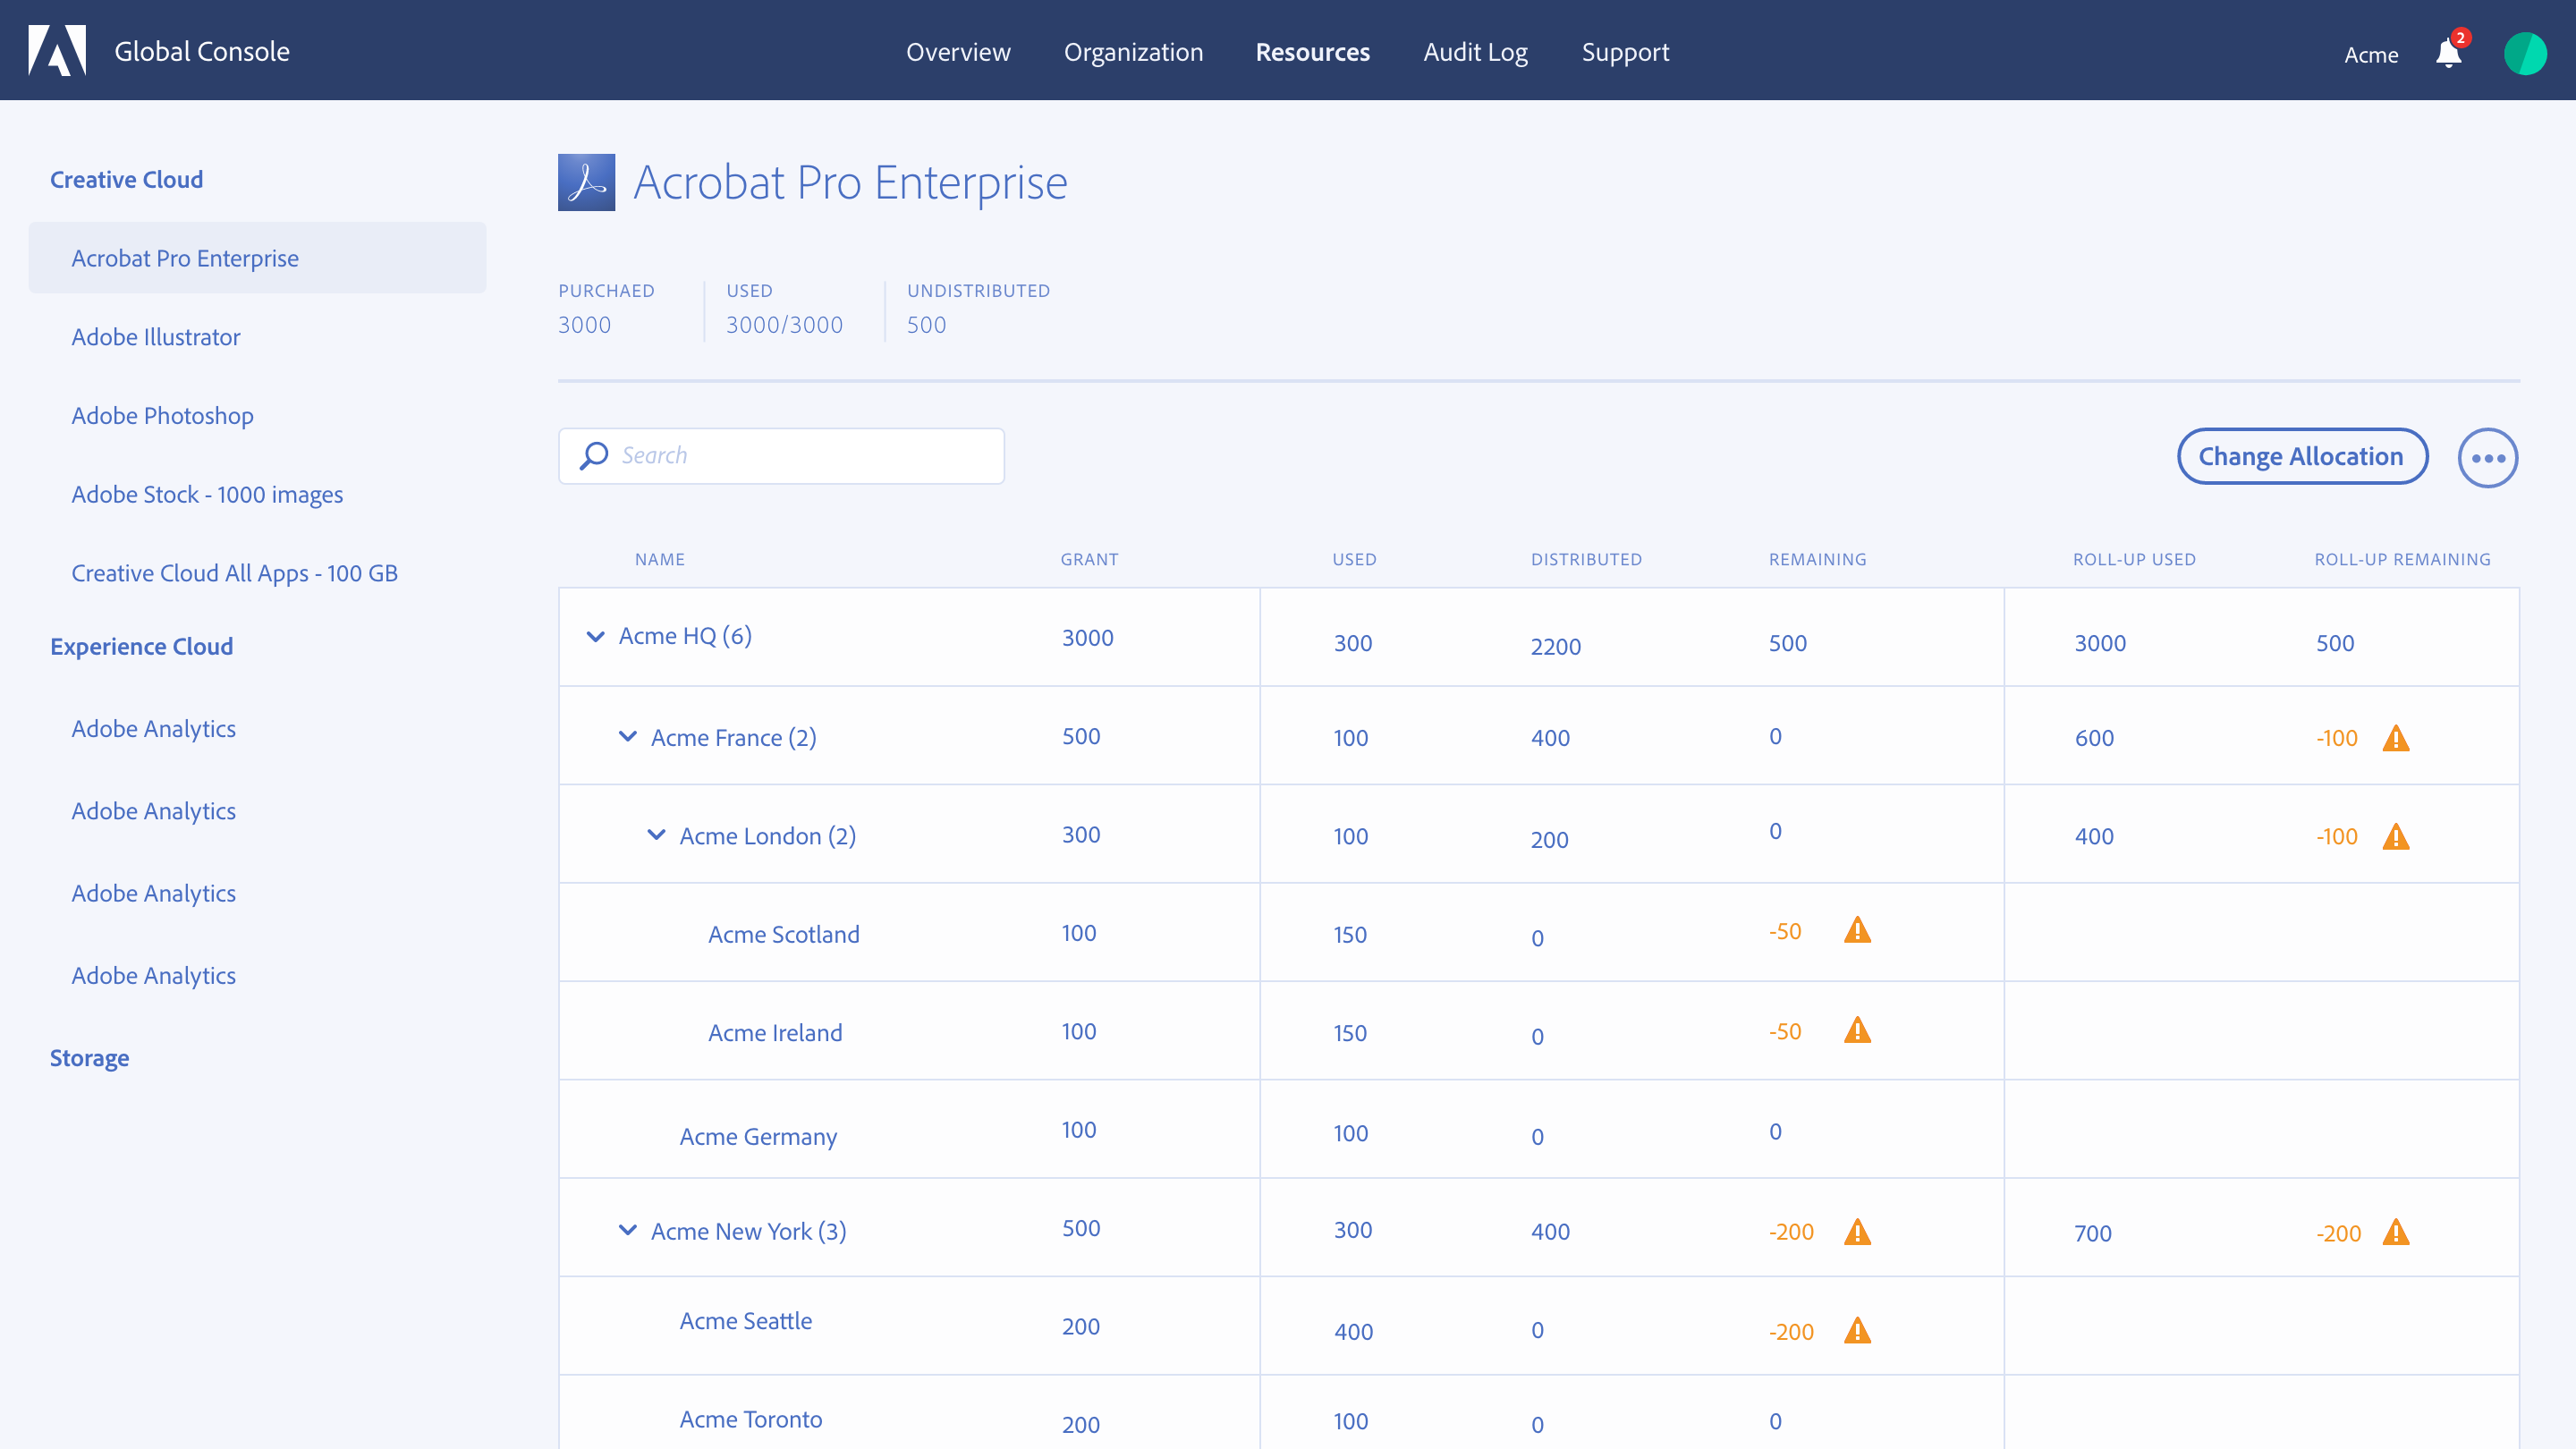This screenshot has height=1449, width=2576.
Task: Collapse the Acme France (2) row
Action: point(628,736)
